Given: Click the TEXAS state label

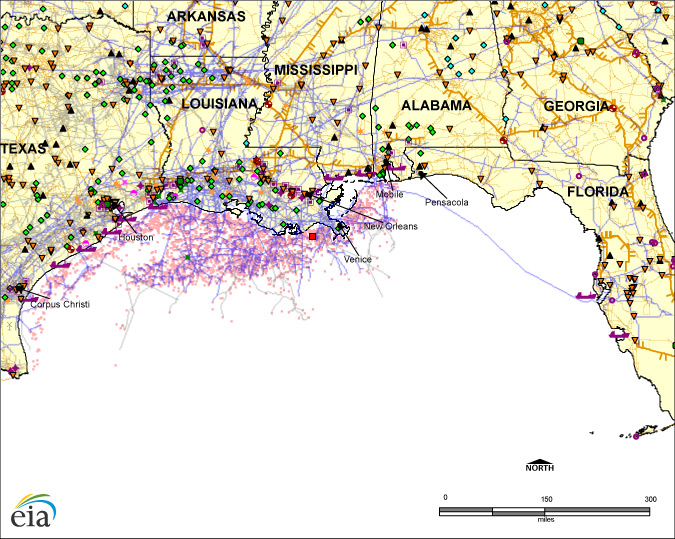Looking at the screenshot, I should click(23, 149).
